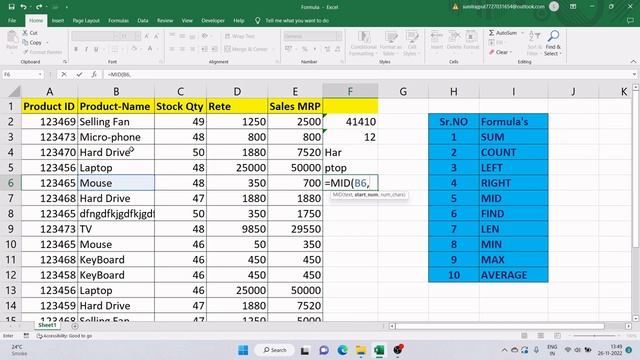The height and width of the screenshot is (360, 640).
Task: Click the Excel icon in taskbar
Action: pyautogui.click(x=379, y=350)
